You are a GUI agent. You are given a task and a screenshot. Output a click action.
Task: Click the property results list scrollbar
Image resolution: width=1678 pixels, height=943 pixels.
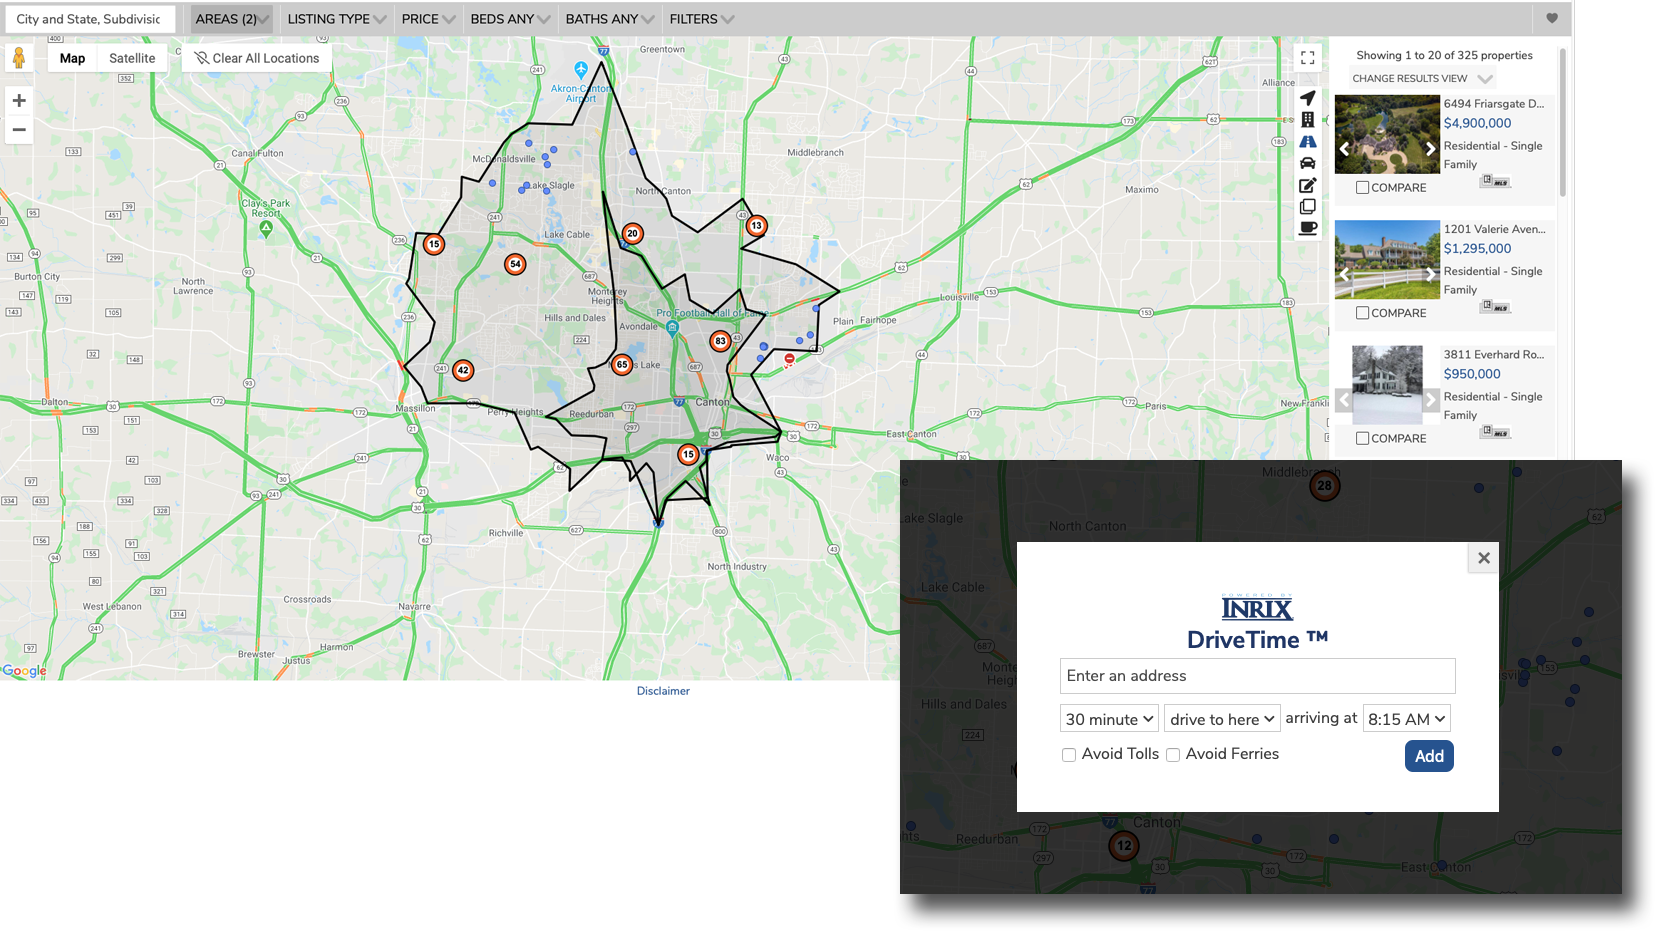[1562, 122]
